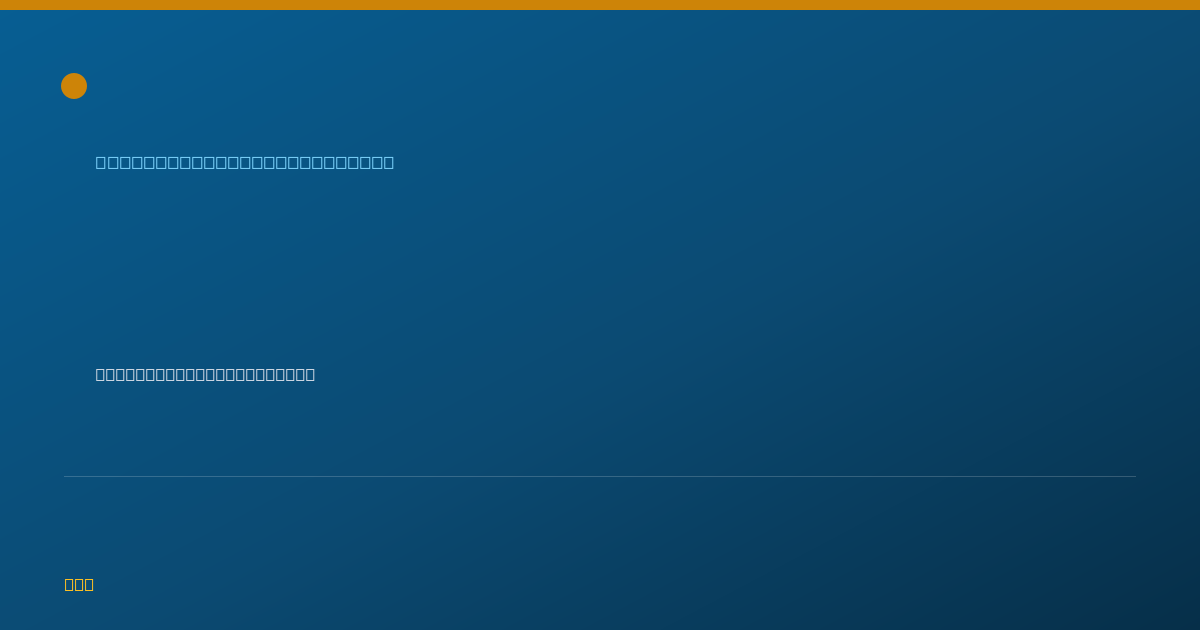Click the last box of the white text line
This screenshot has height=630, width=1200.
[310, 374]
